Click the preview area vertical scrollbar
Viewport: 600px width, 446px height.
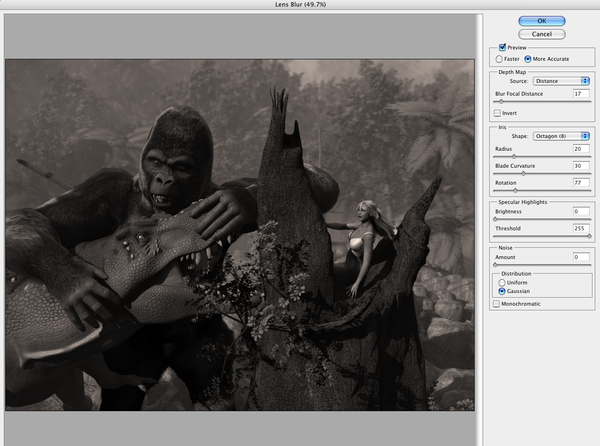[x=479, y=230]
